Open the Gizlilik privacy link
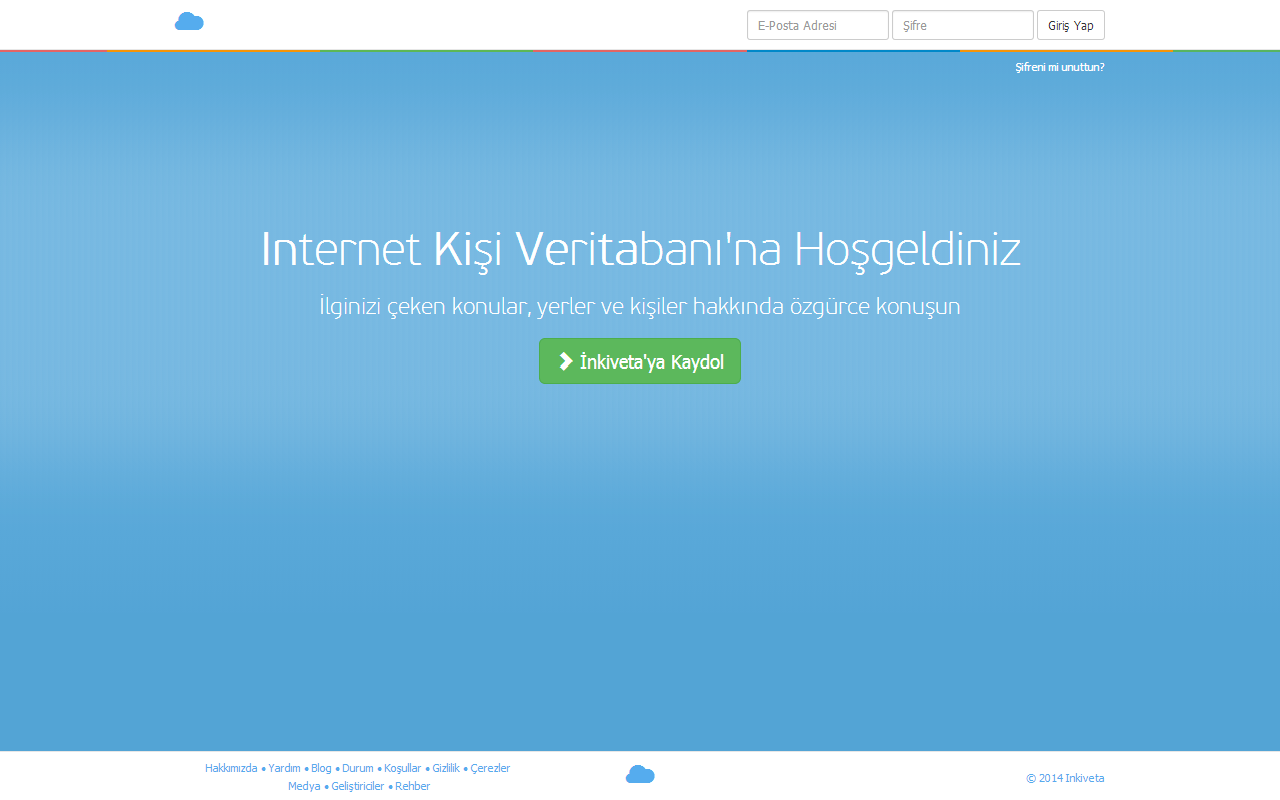 (446, 768)
